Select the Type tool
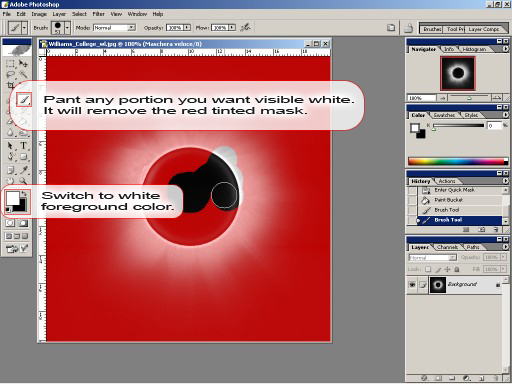Image resolution: width=512 pixels, height=384 pixels. 23,146
